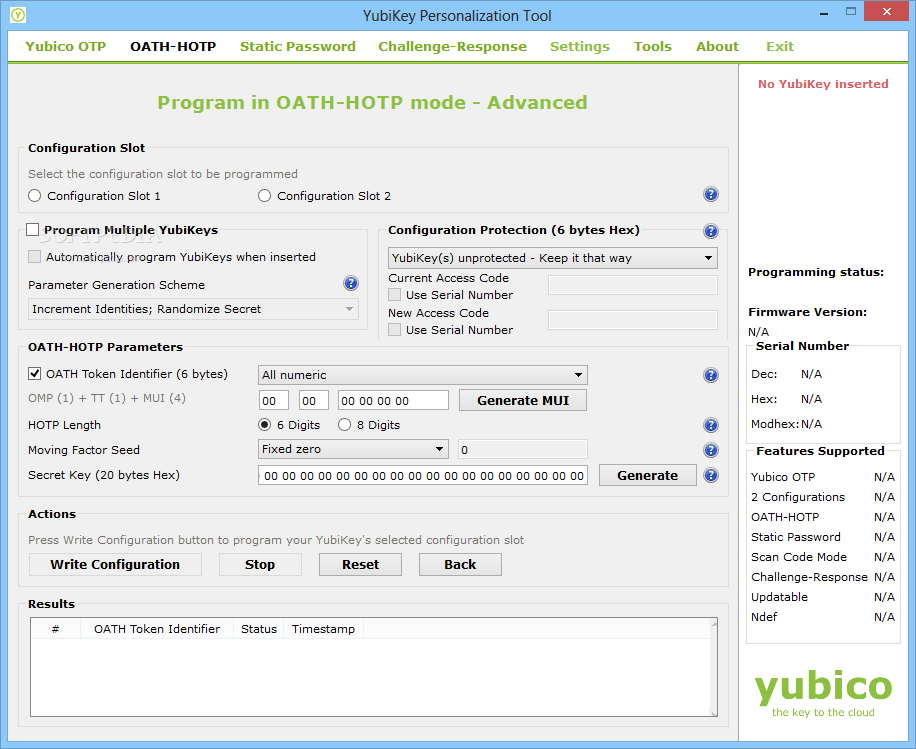Open the configuration protection dropdown

click(553, 258)
